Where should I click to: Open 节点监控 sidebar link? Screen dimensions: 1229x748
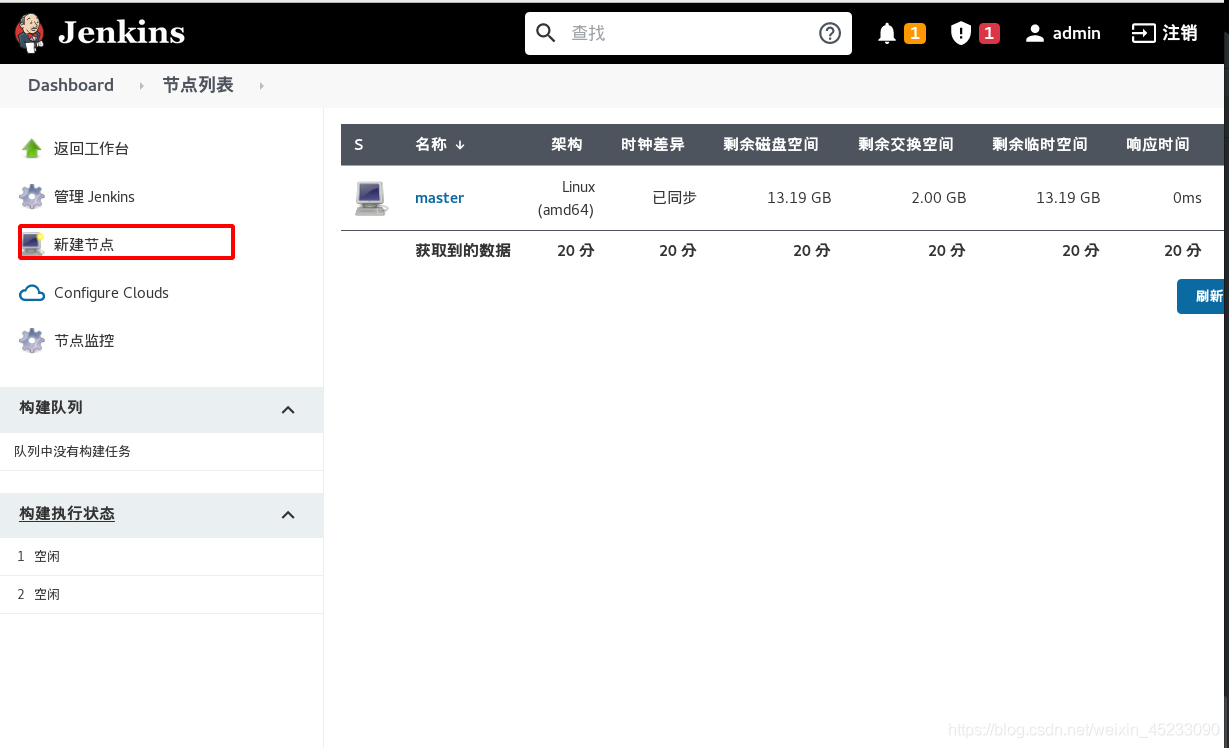pyautogui.click(x=84, y=341)
